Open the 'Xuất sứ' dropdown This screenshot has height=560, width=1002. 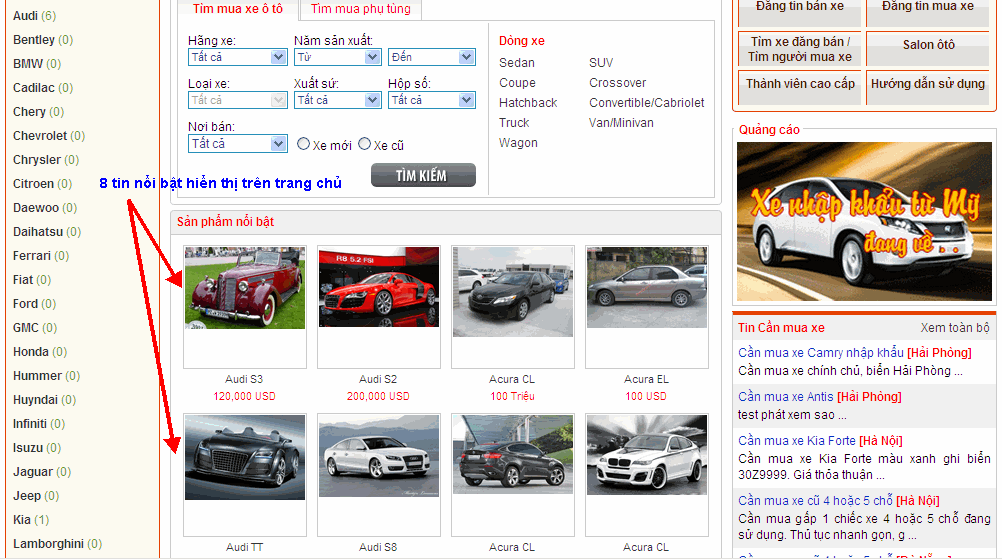tap(337, 100)
